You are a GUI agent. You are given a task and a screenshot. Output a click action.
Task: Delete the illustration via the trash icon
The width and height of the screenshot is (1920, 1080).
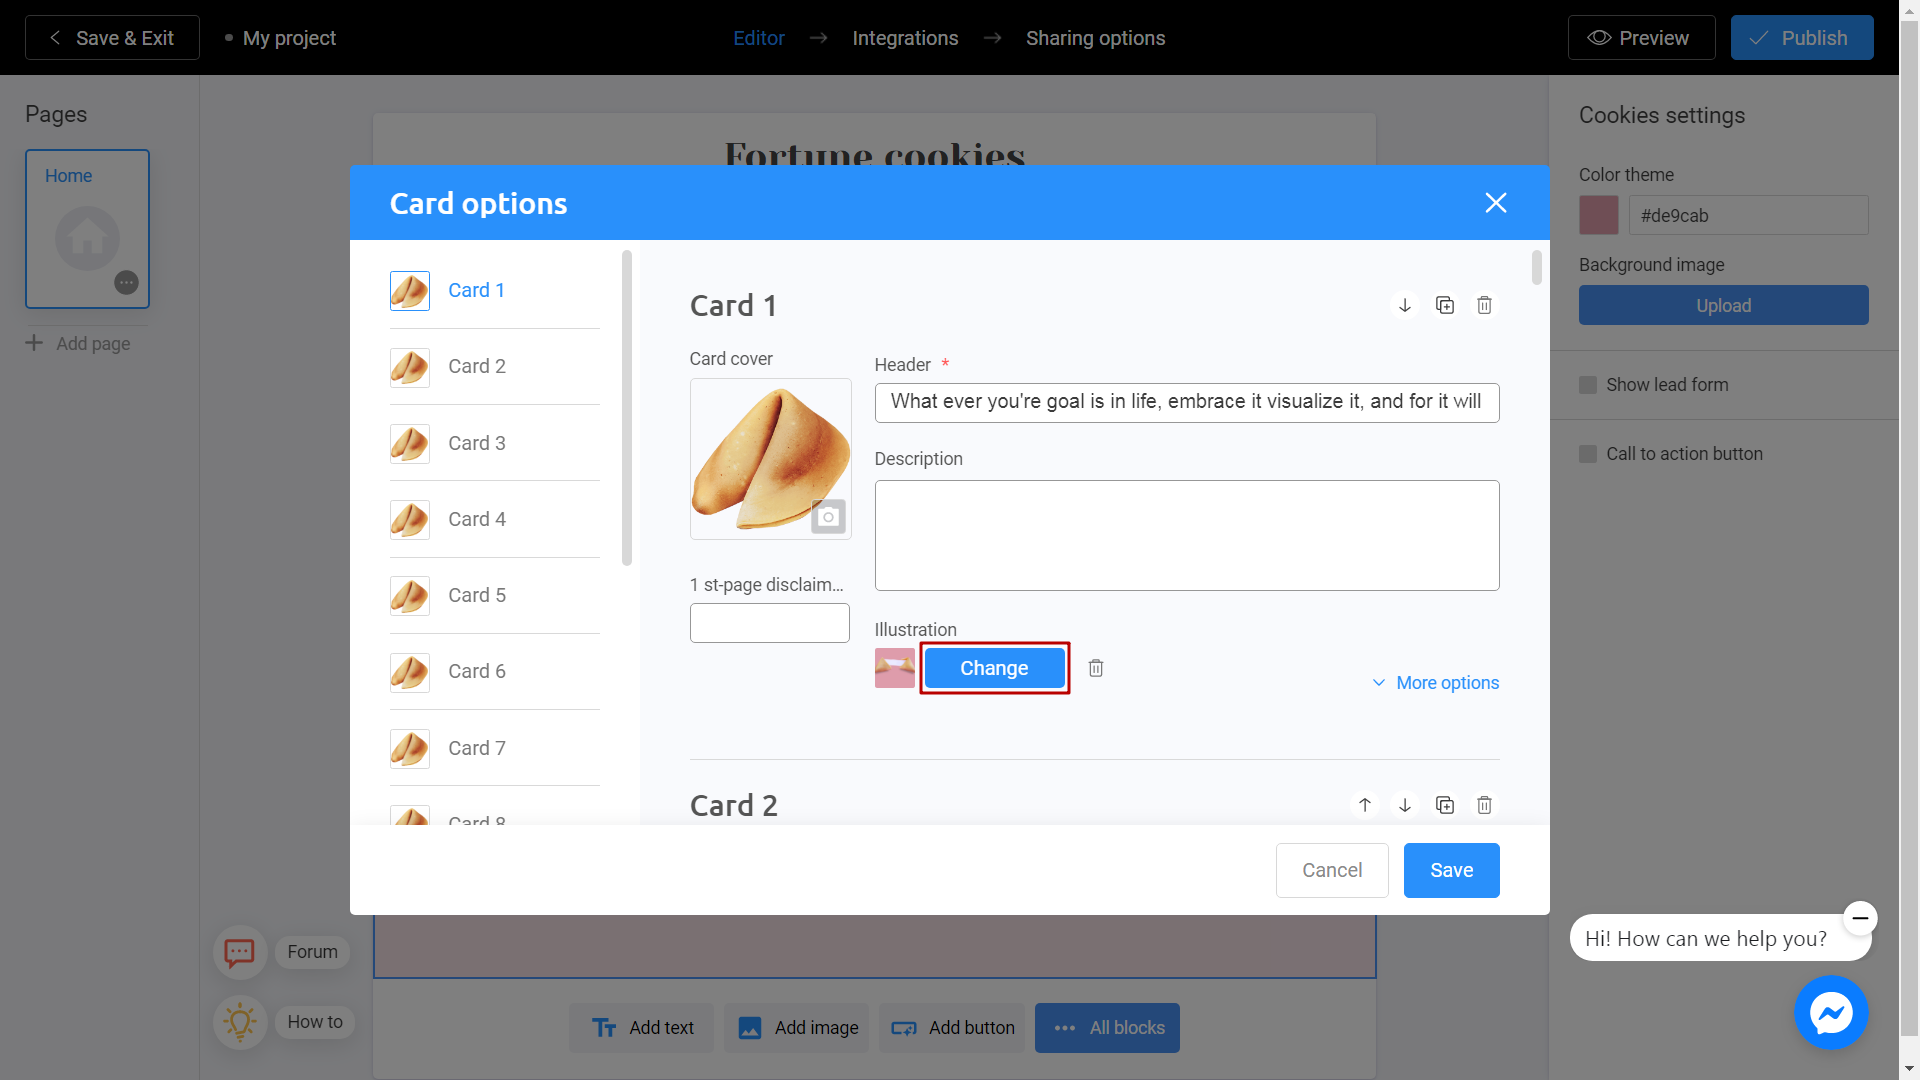pyautogui.click(x=1095, y=667)
